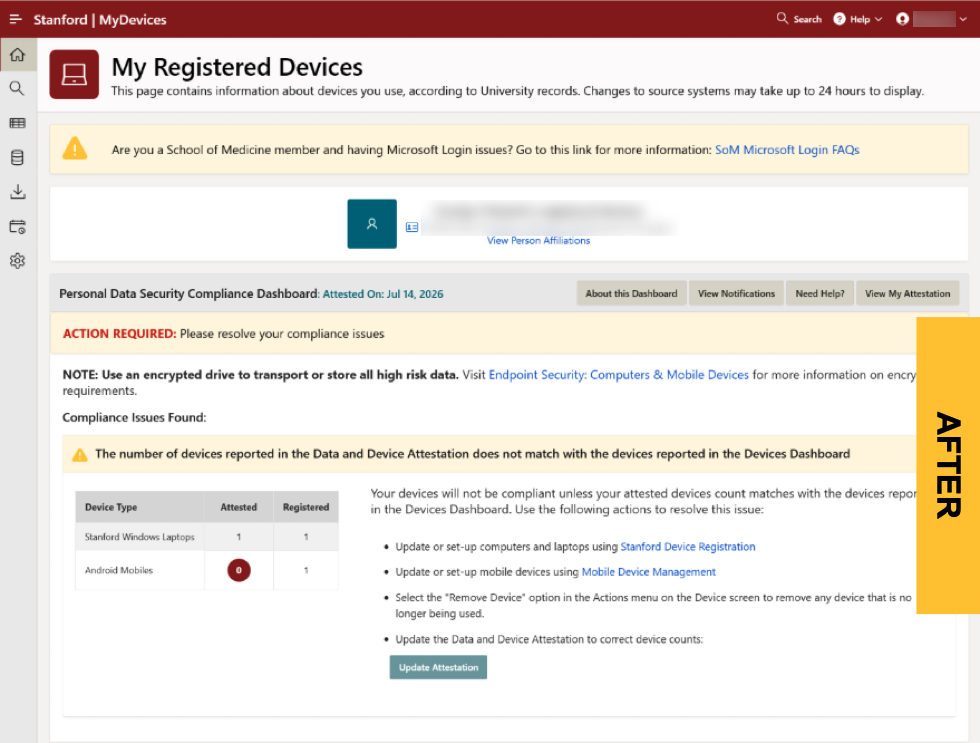Expand the user account dropdown chevron
This screenshot has height=743, width=980.
click(x=963, y=19)
